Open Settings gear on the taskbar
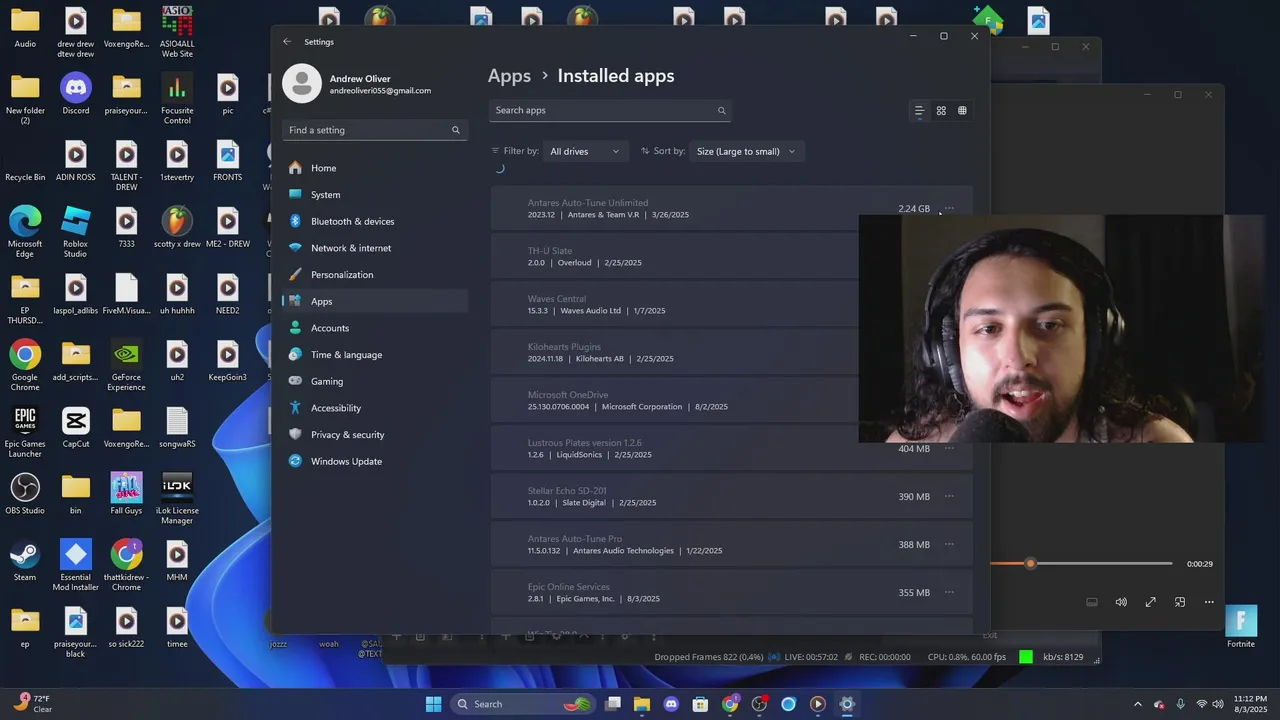This screenshot has height=720, width=1280. tap(847, 704)
